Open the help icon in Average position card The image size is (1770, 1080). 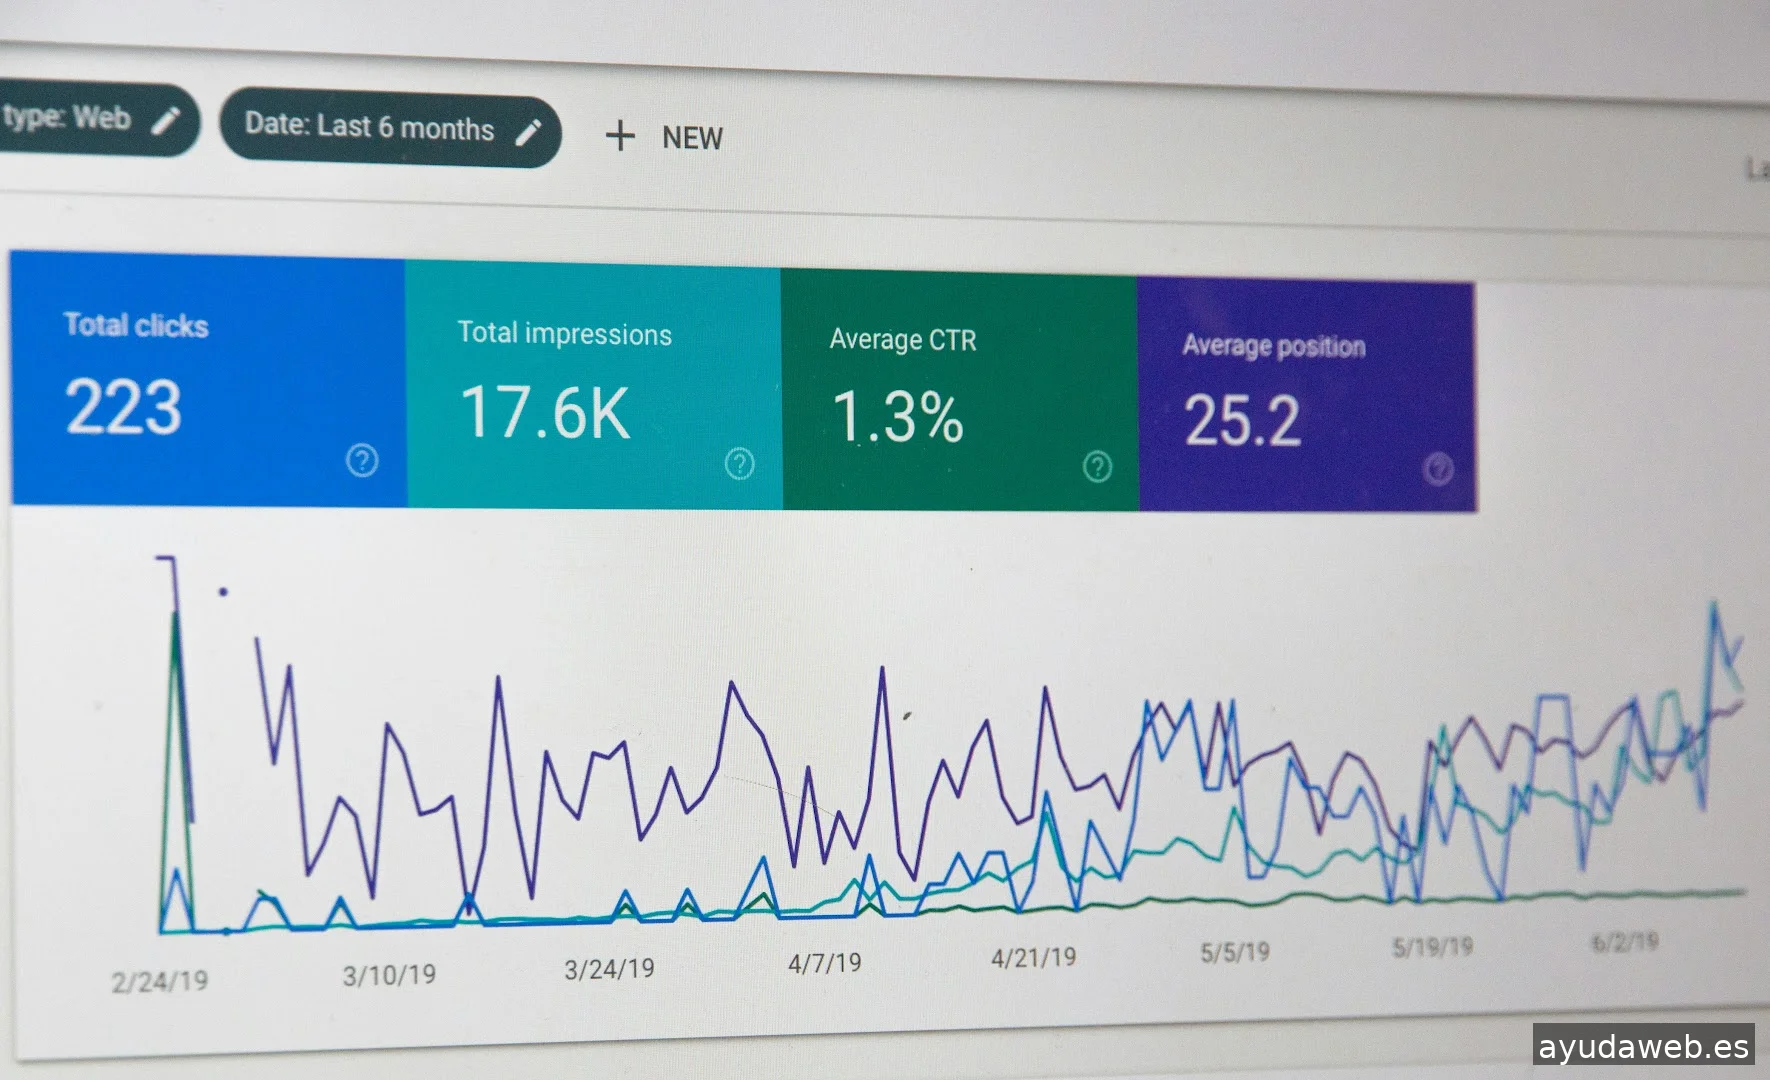pyautogui.click(x=1438, y=469)
